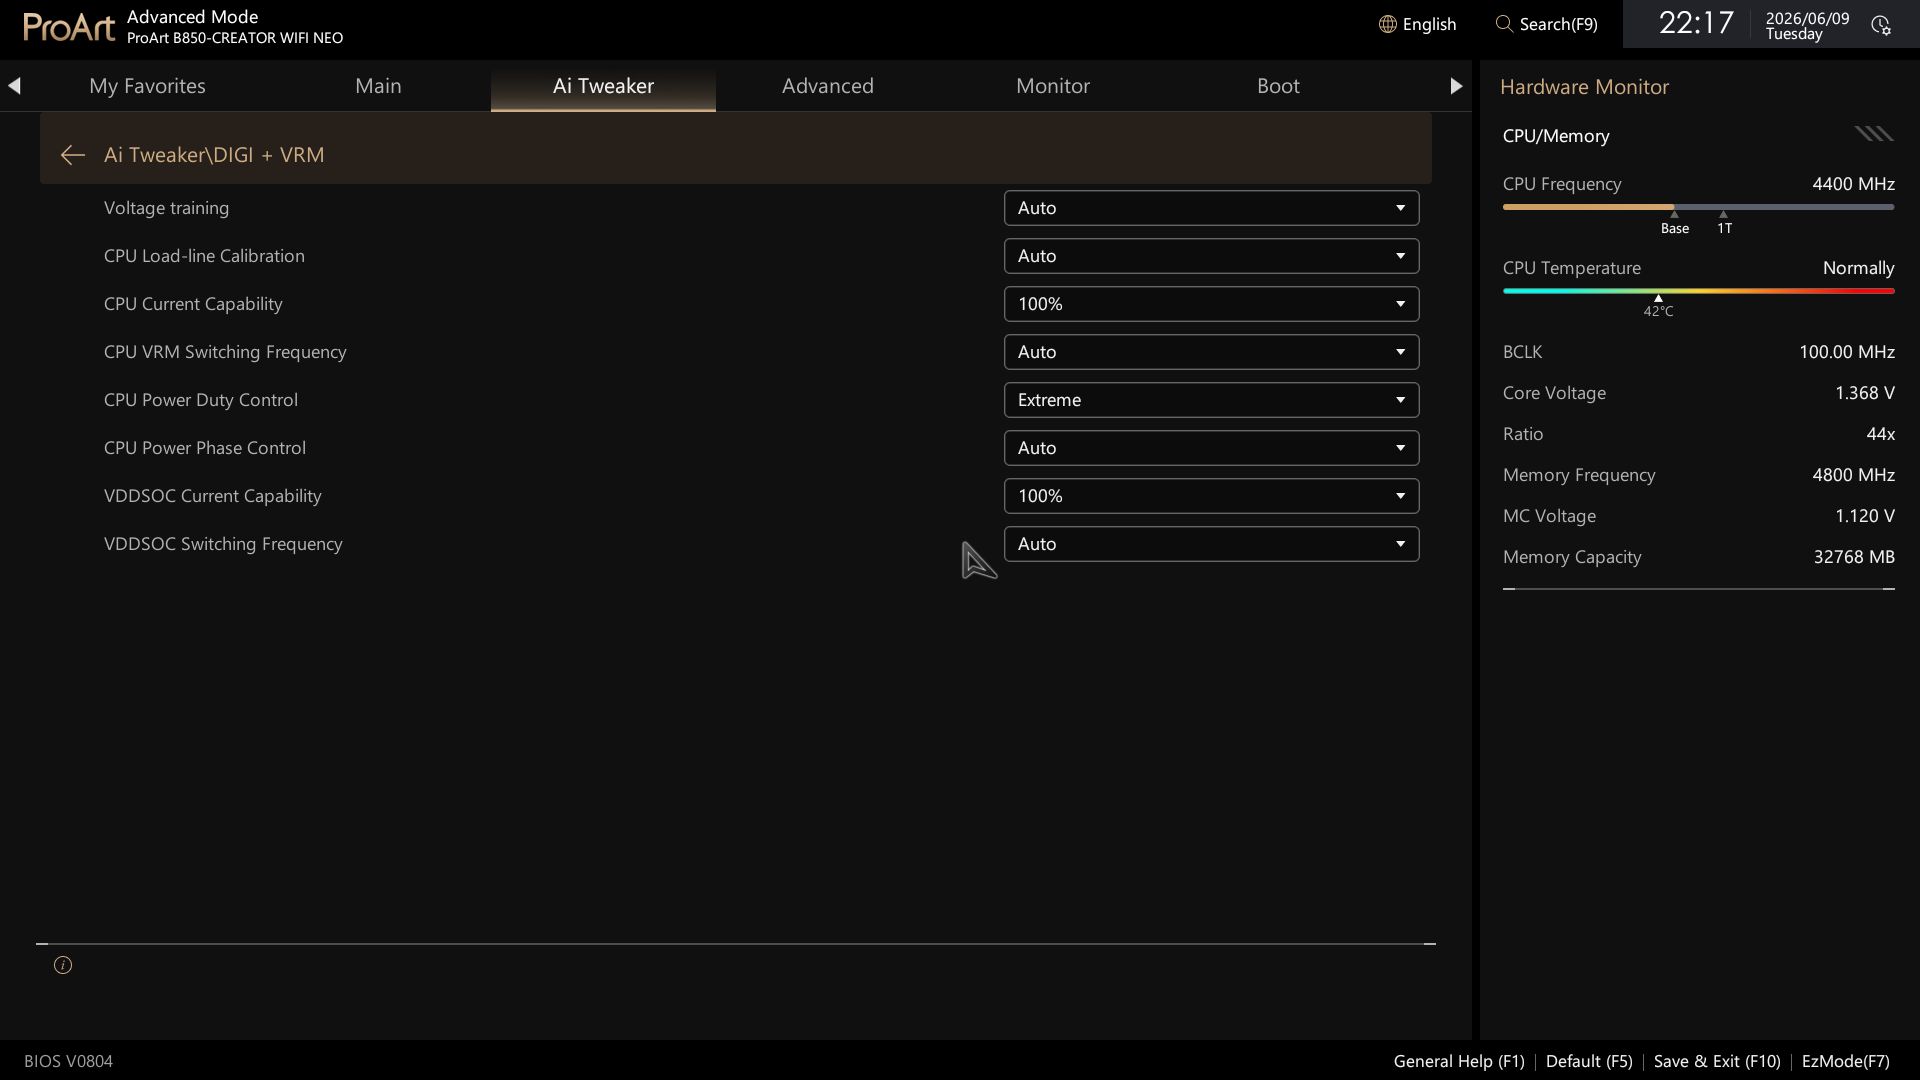Open the Advanced tab

(x=828, y=86)
